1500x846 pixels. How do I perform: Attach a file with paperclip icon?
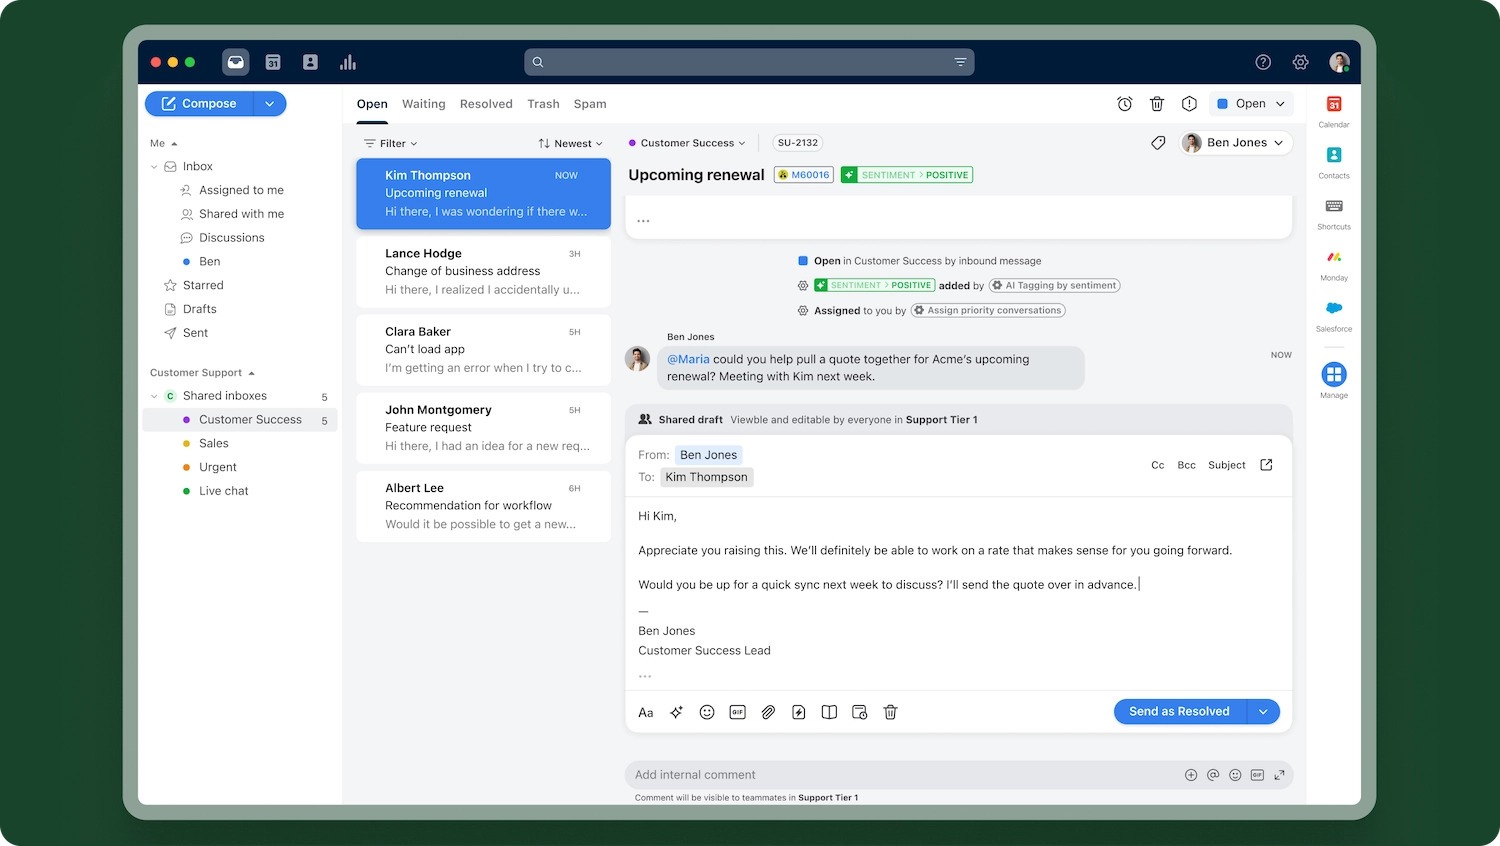[768, 712]
